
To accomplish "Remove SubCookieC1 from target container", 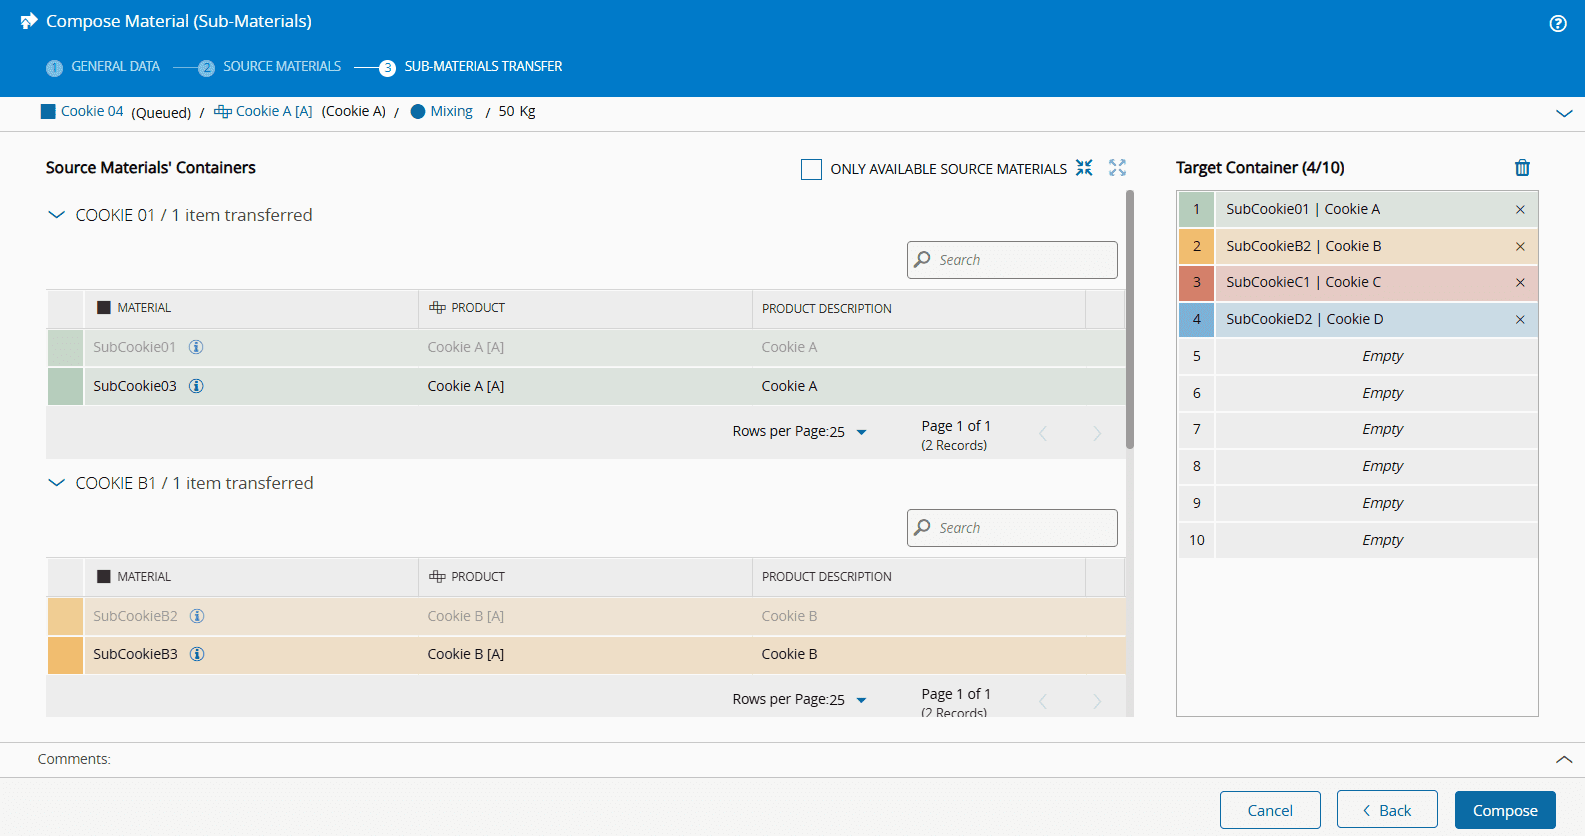I will click(1520, 283).
